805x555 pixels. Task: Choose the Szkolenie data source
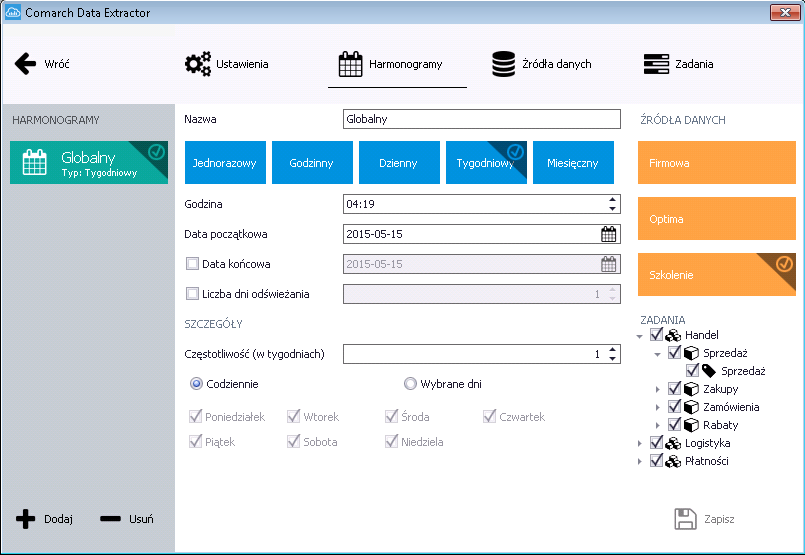click(717, 275)
